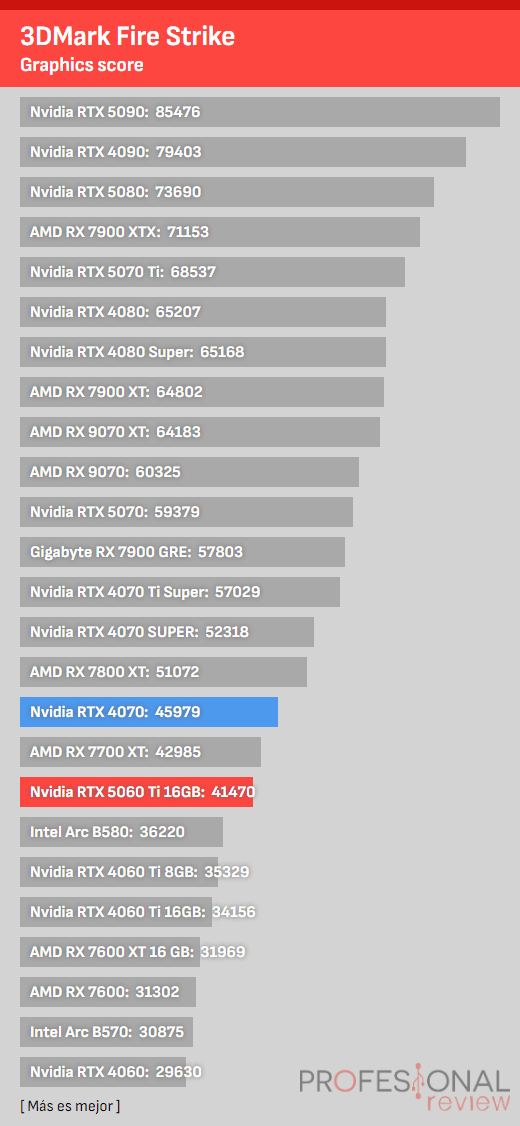Click the 3DMark Fire Strike title
The height and width of the screenshot is (1126, 520).
(x=128, y=35)
